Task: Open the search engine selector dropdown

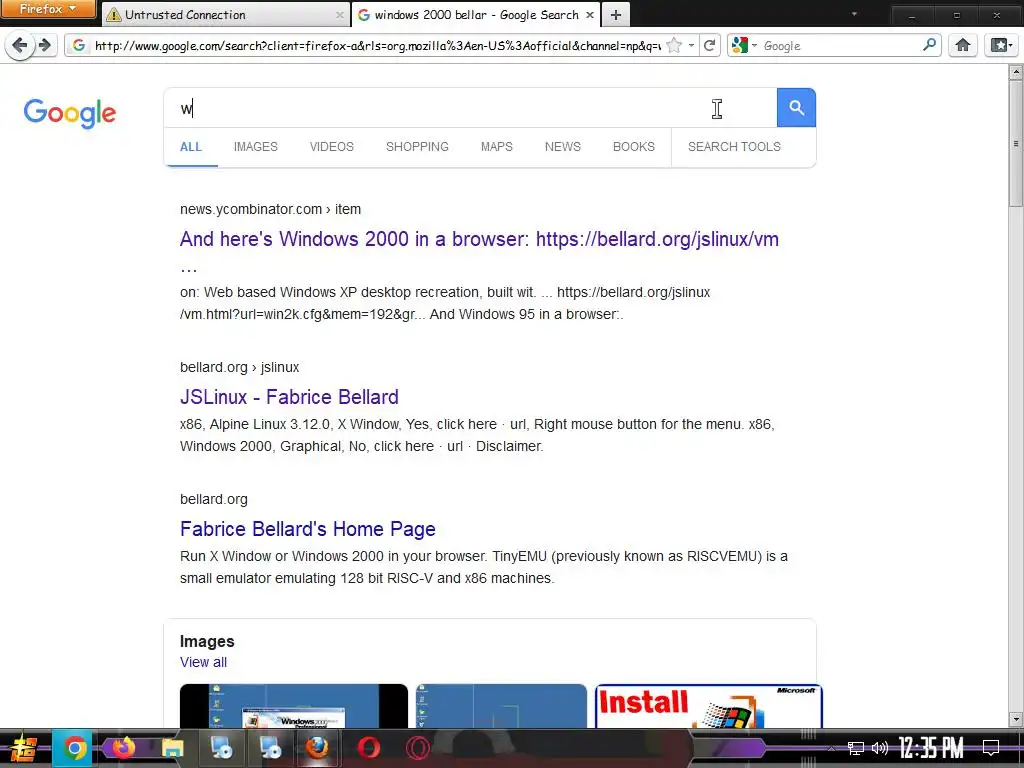Action: (744, 46)
